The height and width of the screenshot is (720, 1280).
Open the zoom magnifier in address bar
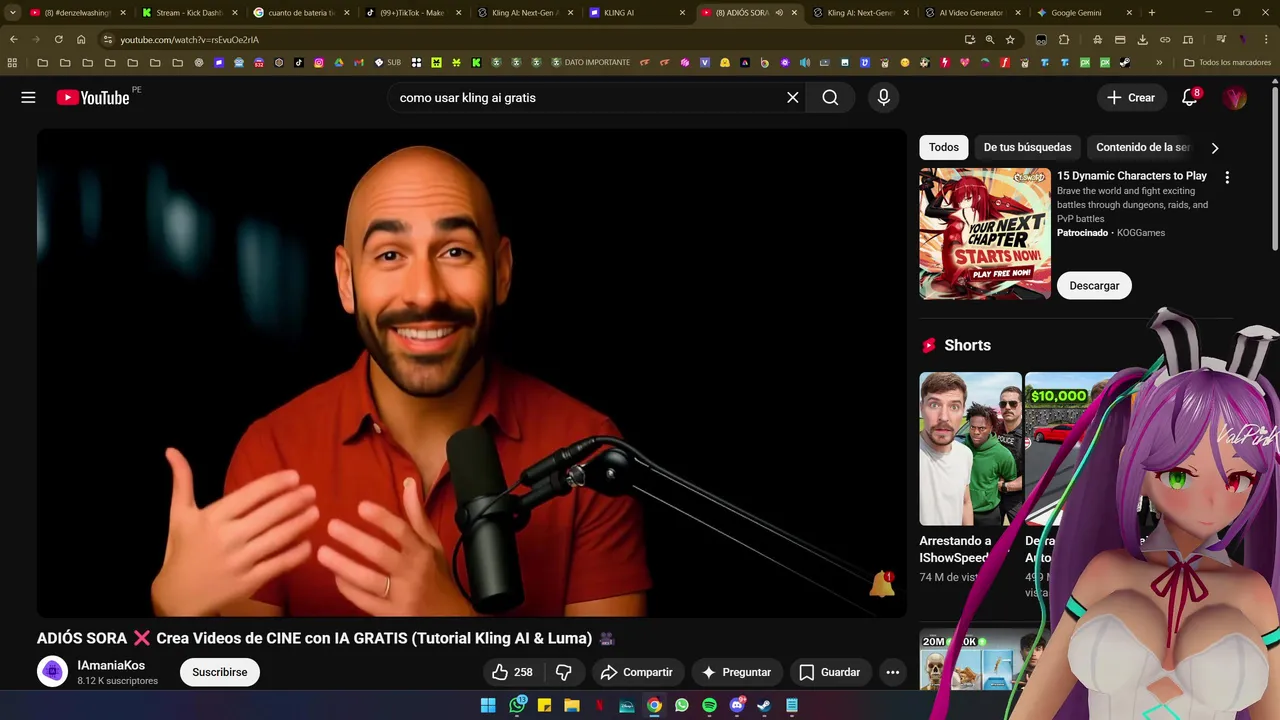990,39
